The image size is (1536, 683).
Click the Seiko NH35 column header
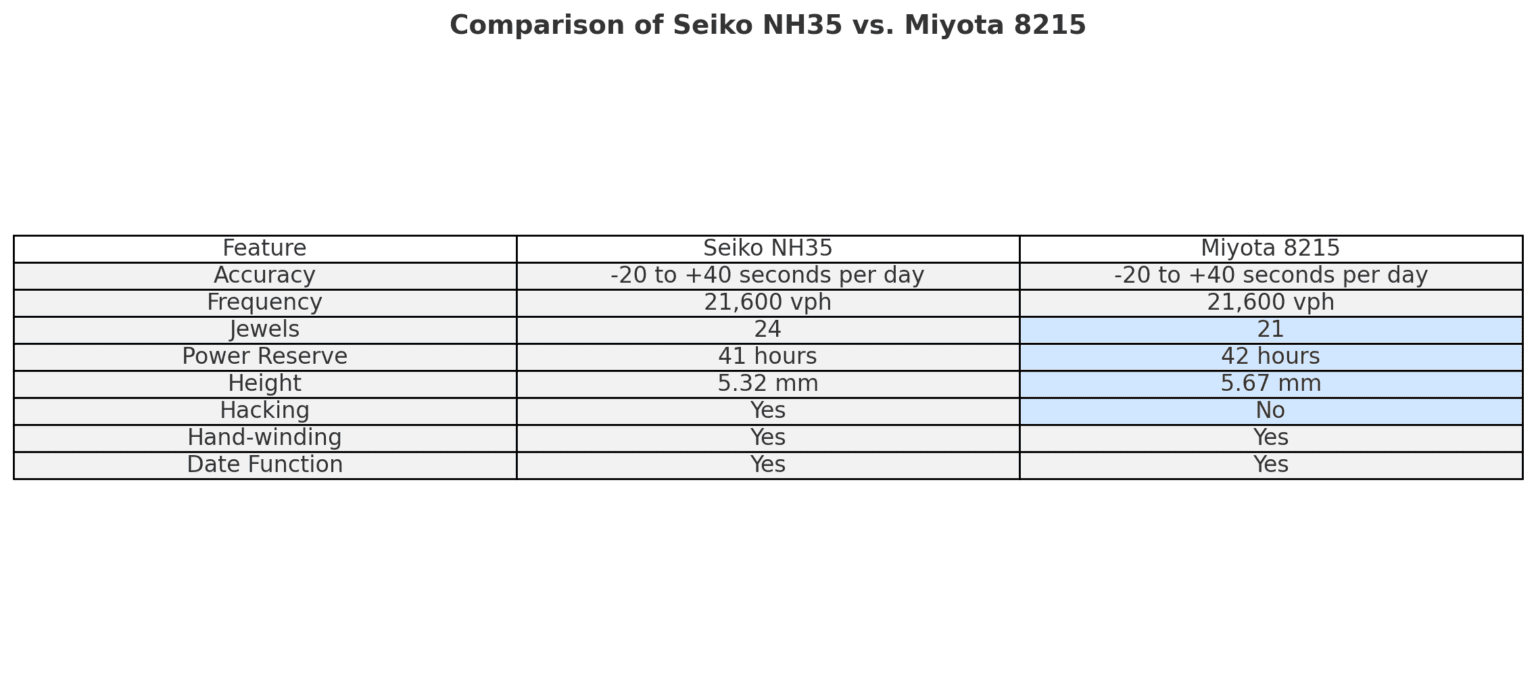[x=767, y=248]
